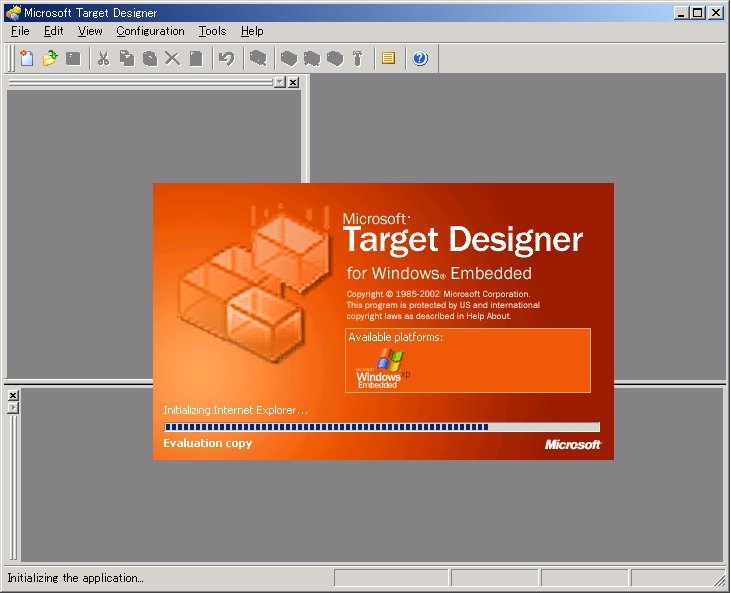Open the Tools menu

click(213, 31)
